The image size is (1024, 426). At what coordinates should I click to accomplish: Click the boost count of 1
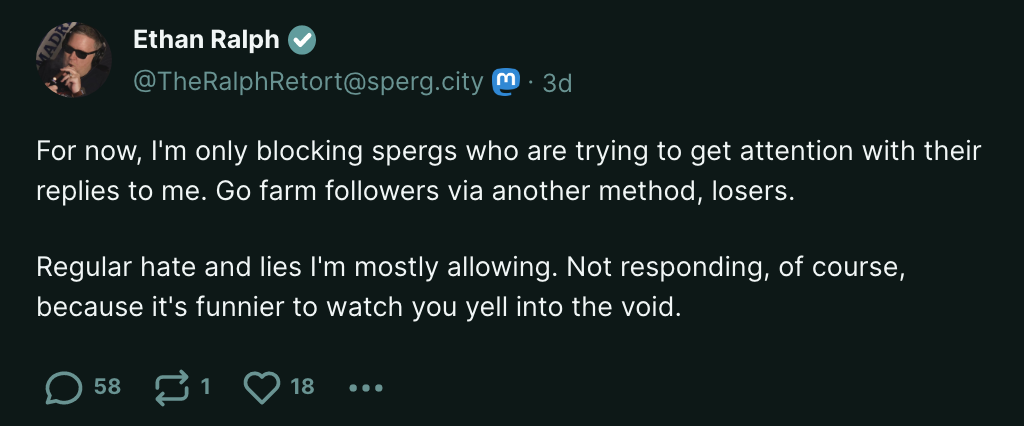click(x=205, y=386)
